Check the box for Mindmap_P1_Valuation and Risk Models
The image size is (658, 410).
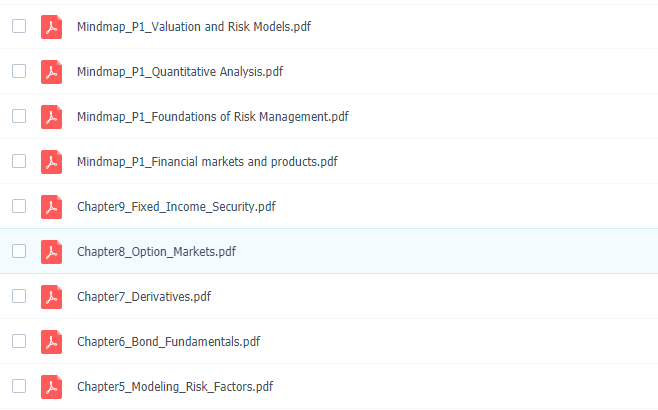(x=19, y=26)
